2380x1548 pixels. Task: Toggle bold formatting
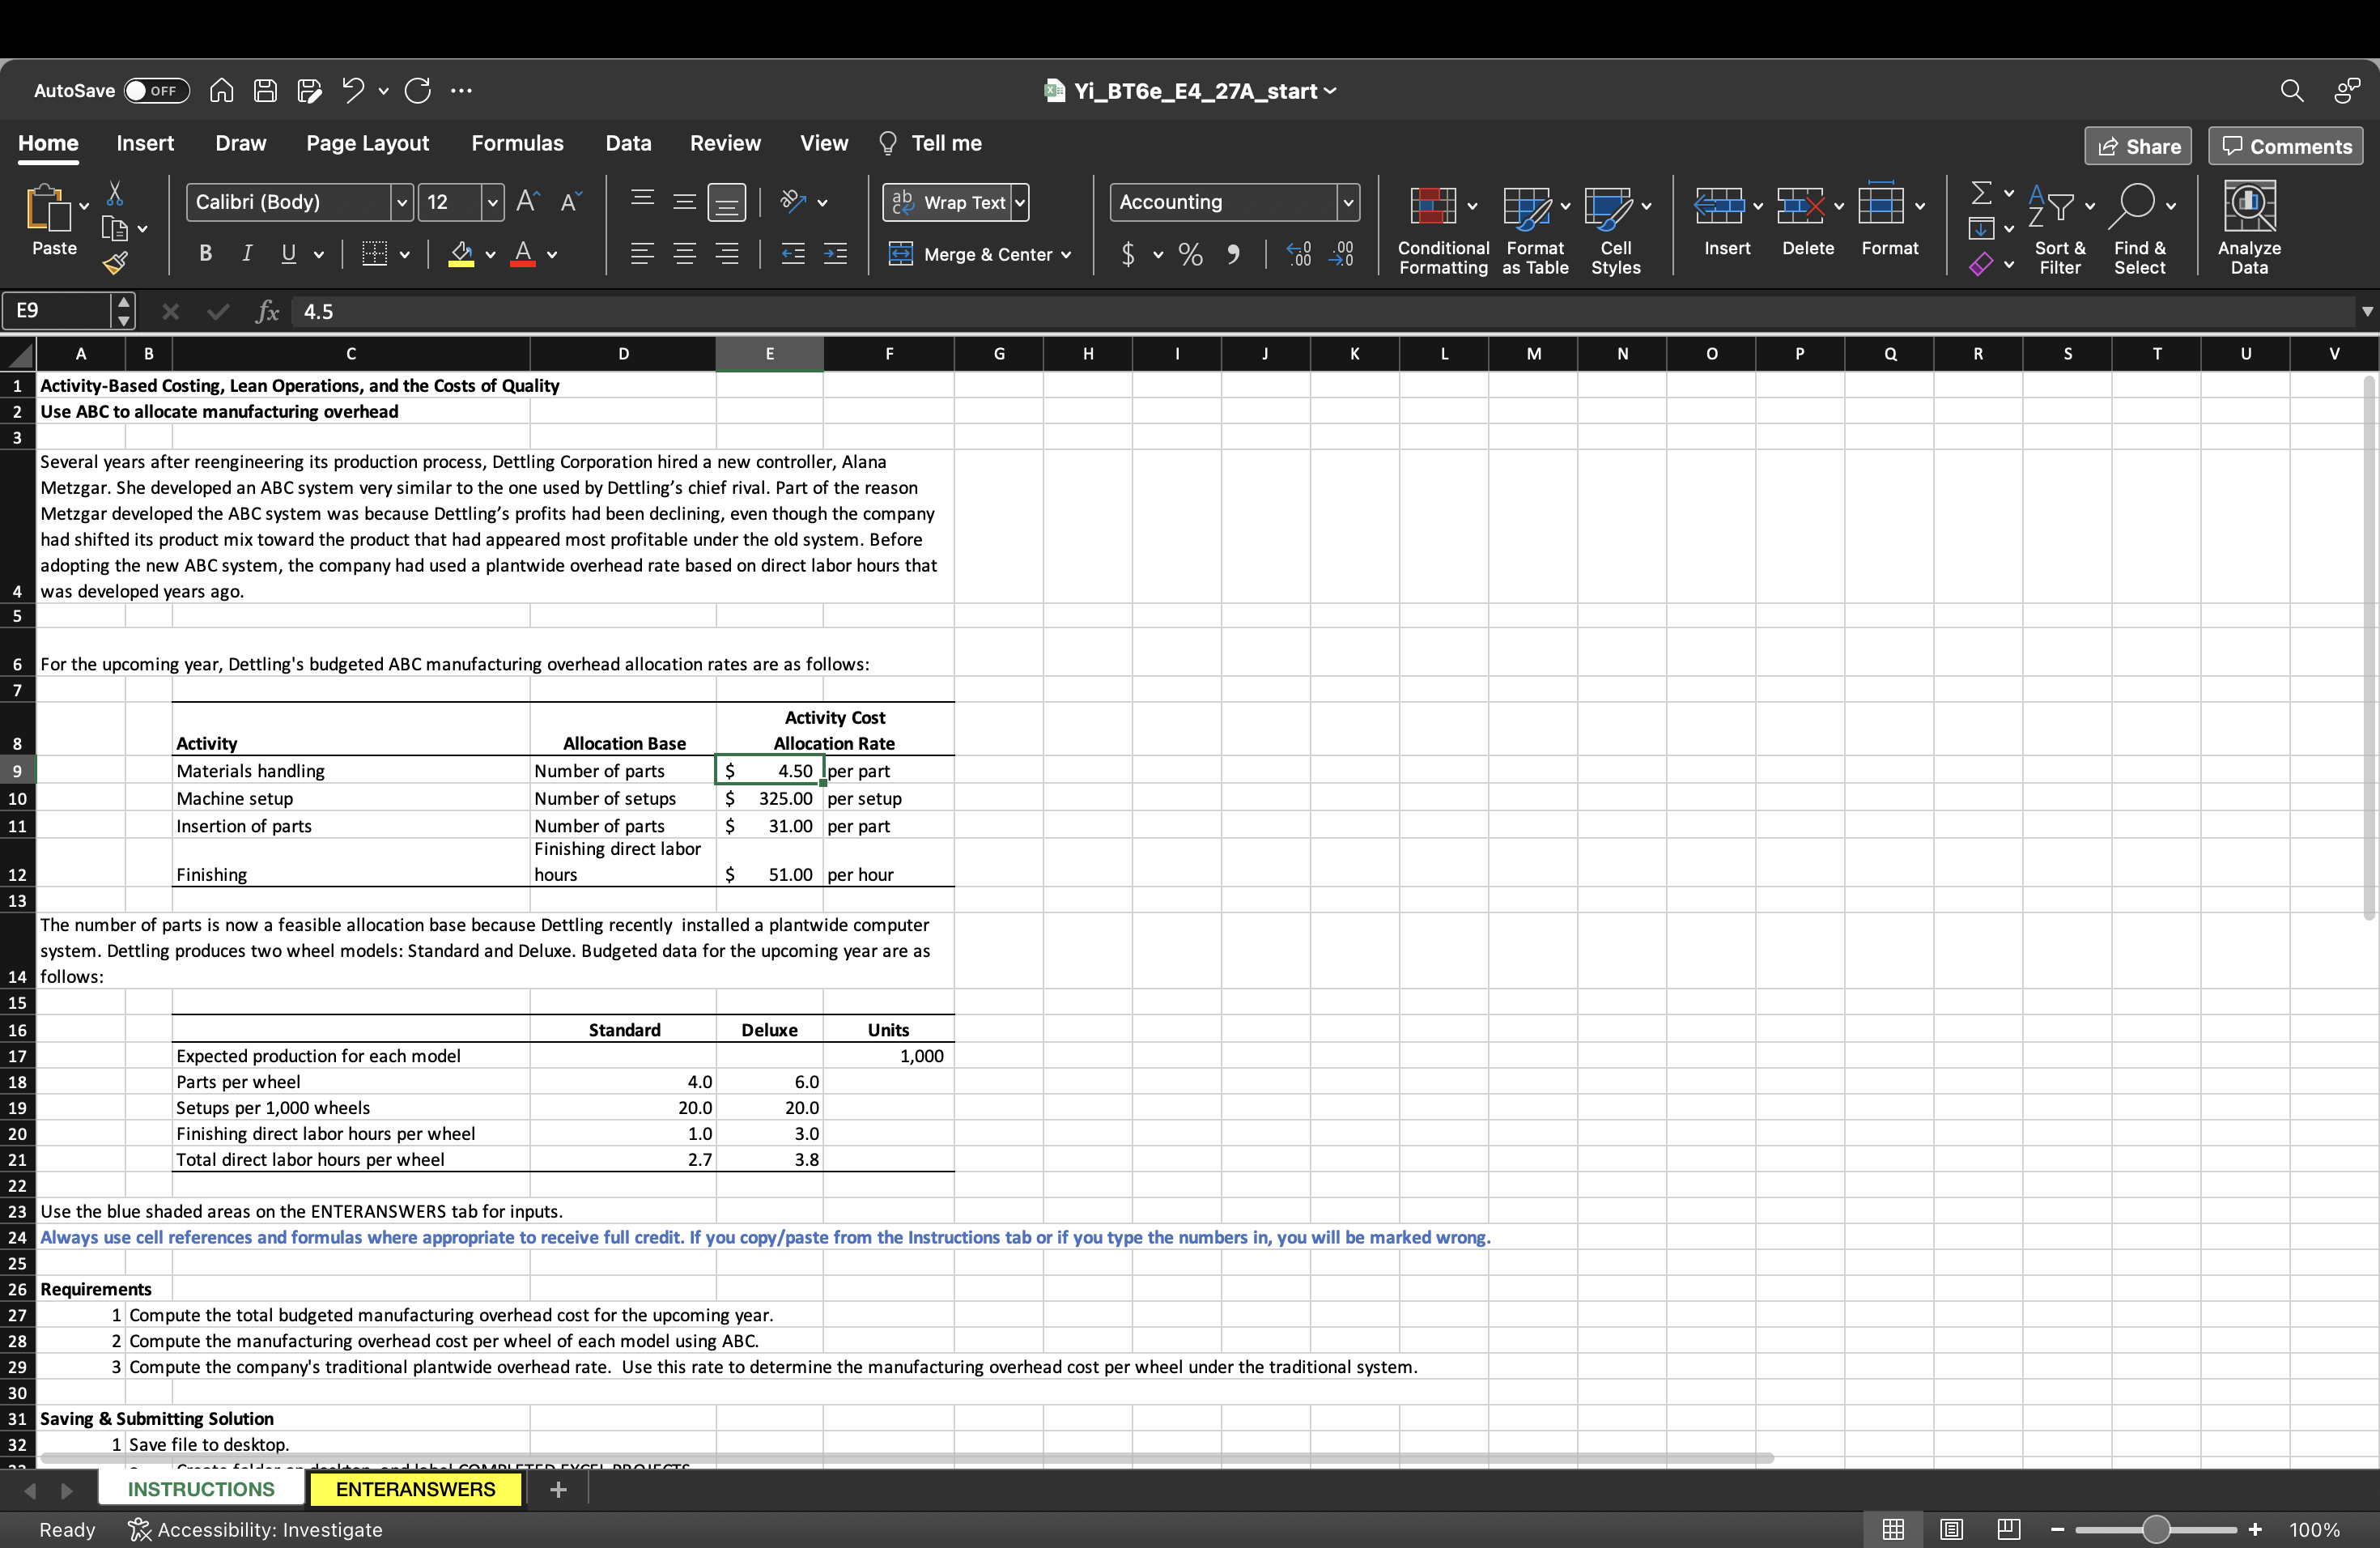tap(204, 253)
